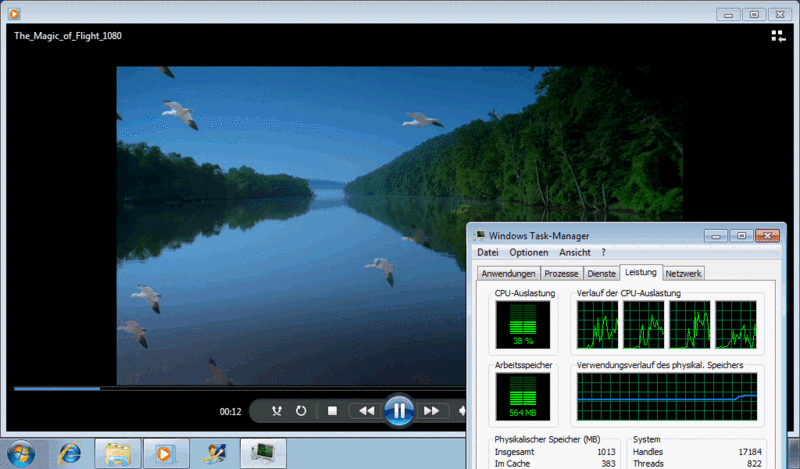The height and width of the screenshot is (469, 800).
Task: Open the Windows Start menu orb
Action: coord(21,454)
